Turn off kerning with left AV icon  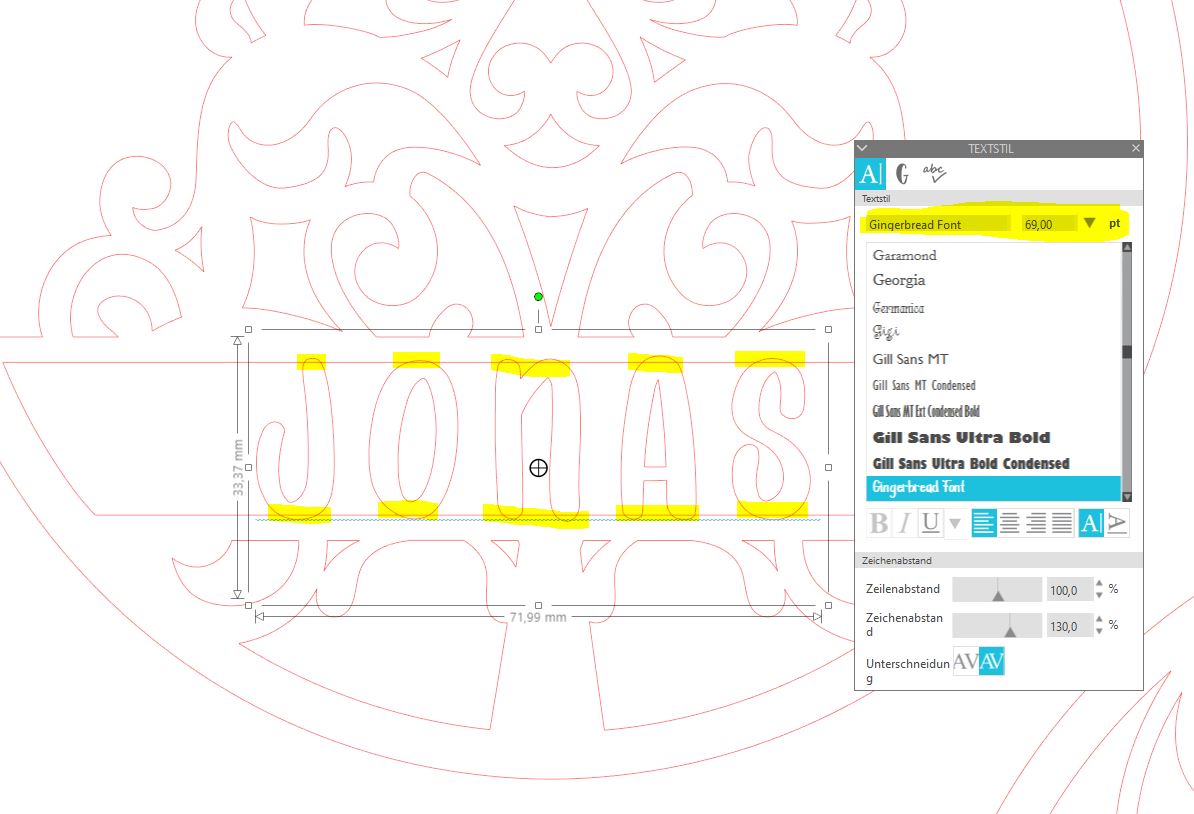966,662
